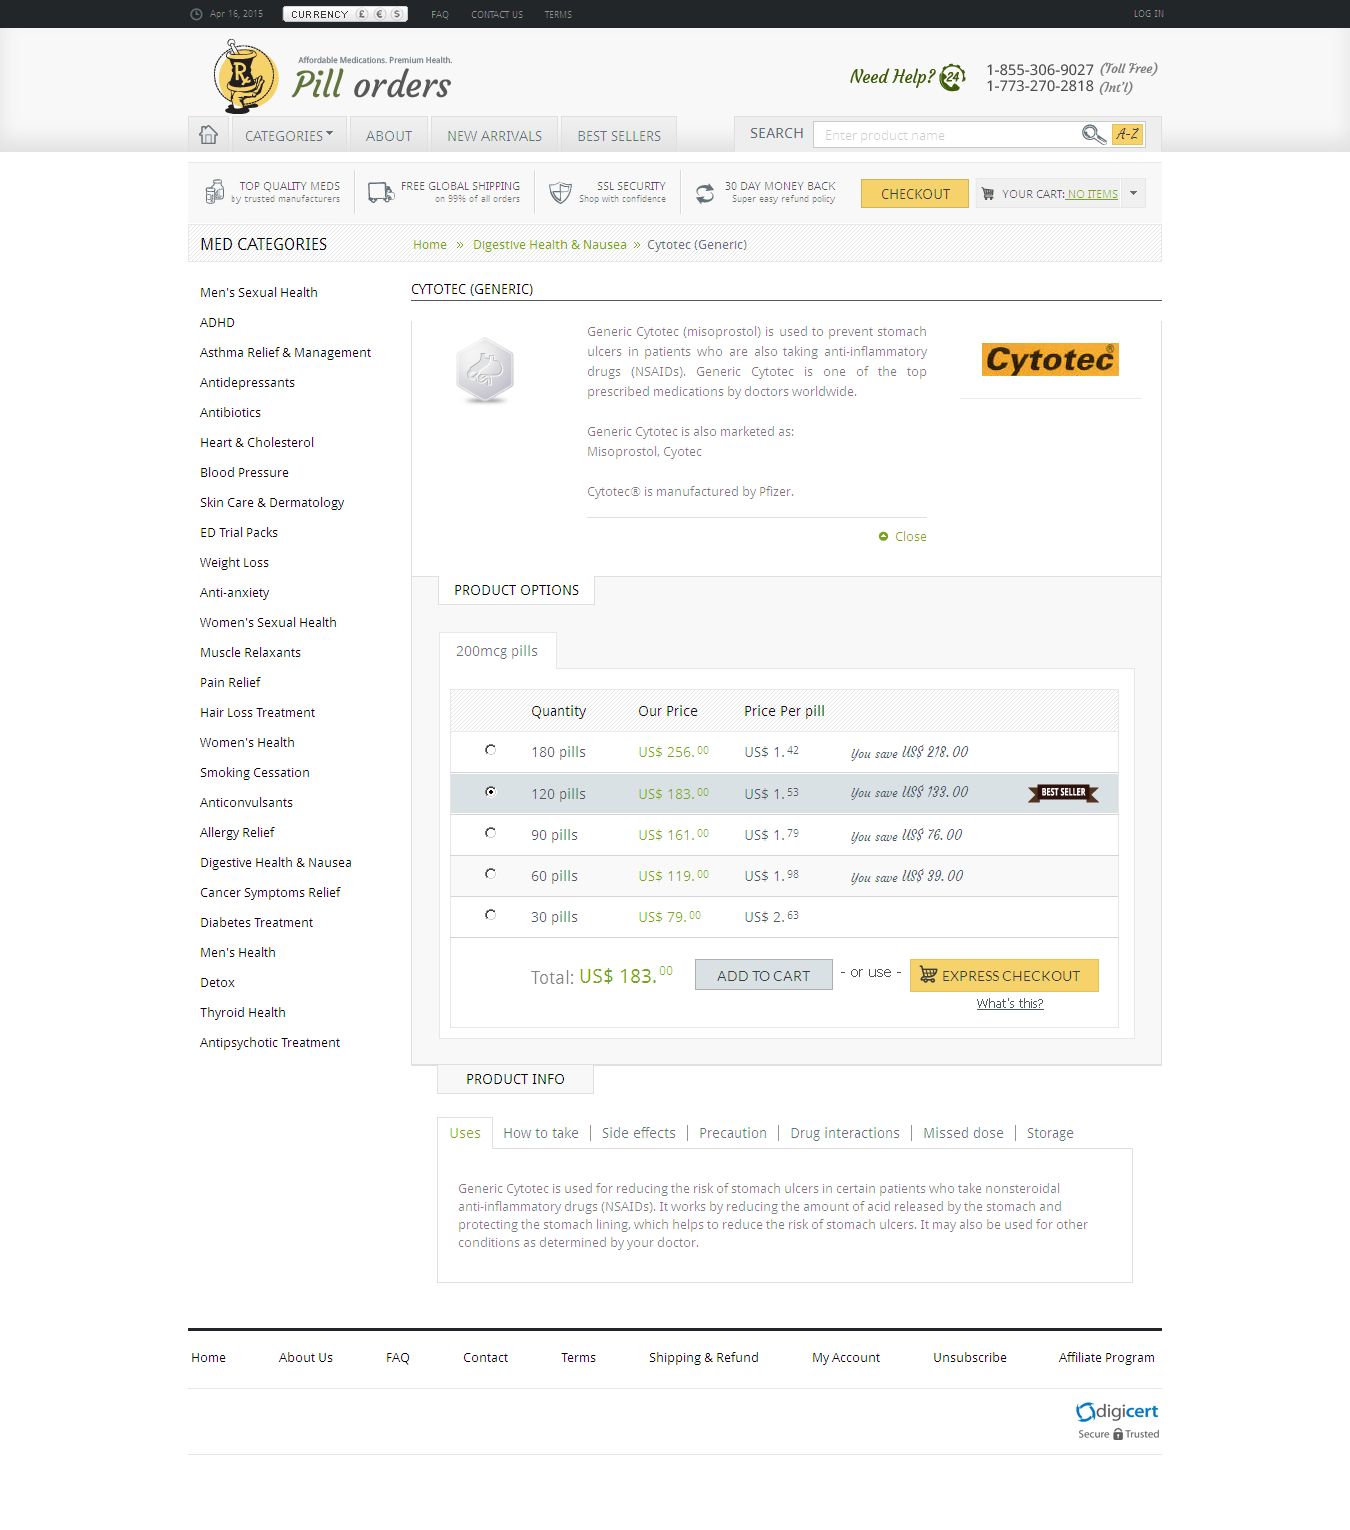Expand the Categories dropdown menu
This screenshot has width=1350, height=1530.
289,135
